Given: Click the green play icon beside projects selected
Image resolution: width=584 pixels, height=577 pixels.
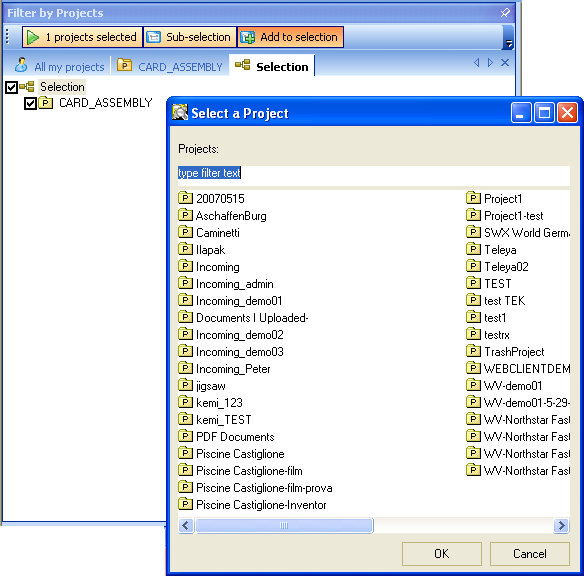Looking at the screenshot, I should point(33,37).
